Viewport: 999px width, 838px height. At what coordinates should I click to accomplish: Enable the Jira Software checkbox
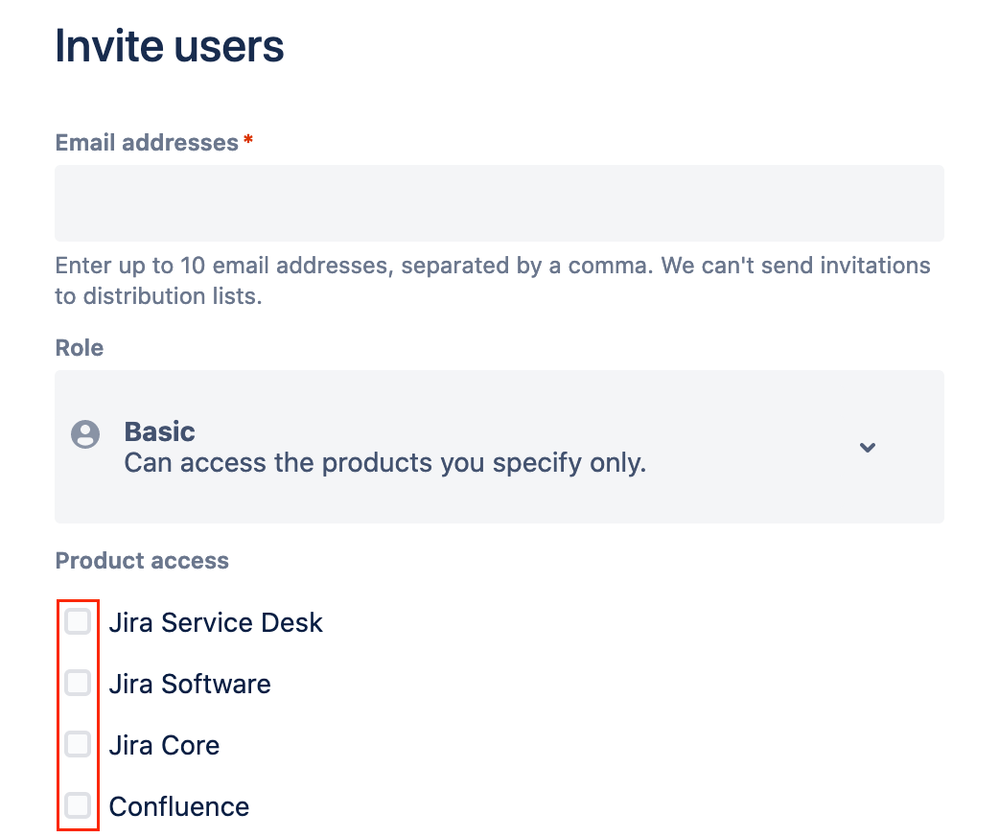(78, 683)
